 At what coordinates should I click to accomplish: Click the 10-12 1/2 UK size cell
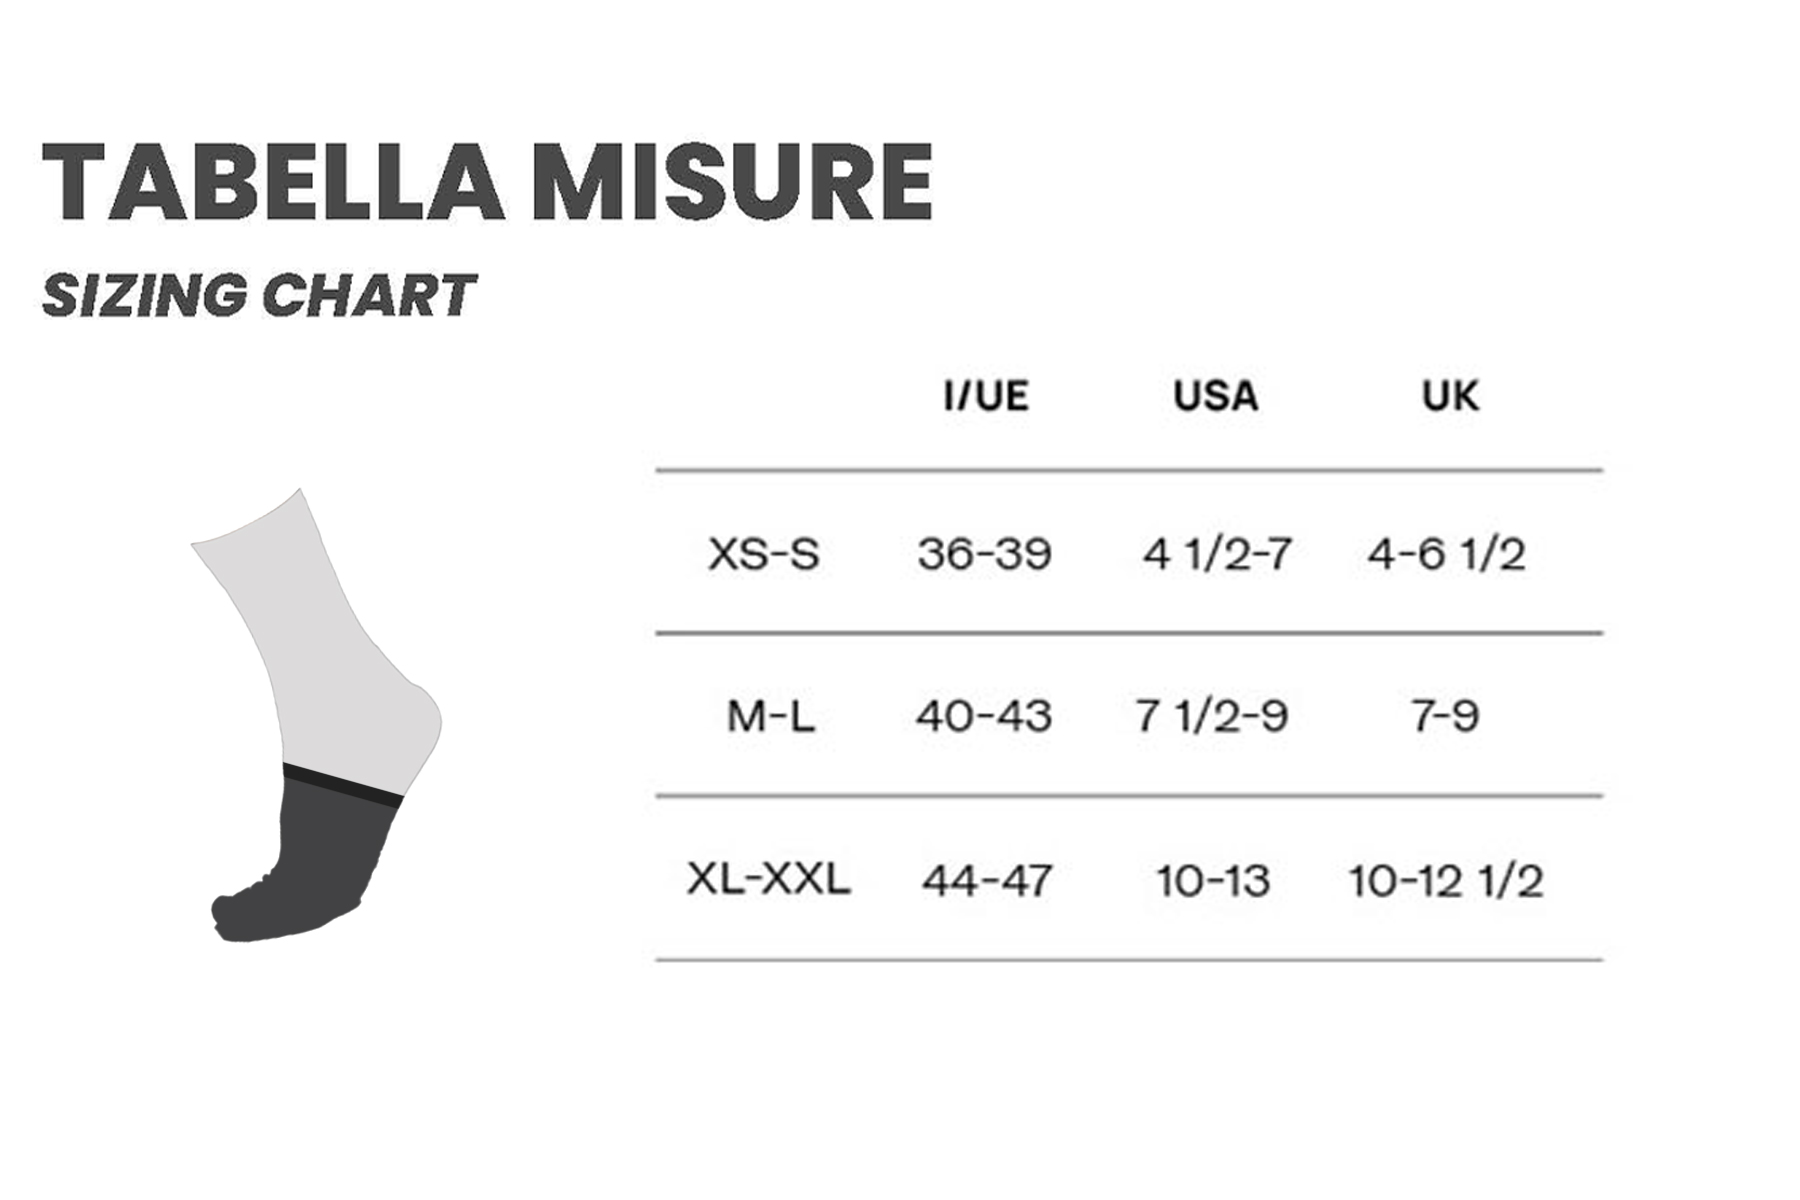coord(1446,881)
